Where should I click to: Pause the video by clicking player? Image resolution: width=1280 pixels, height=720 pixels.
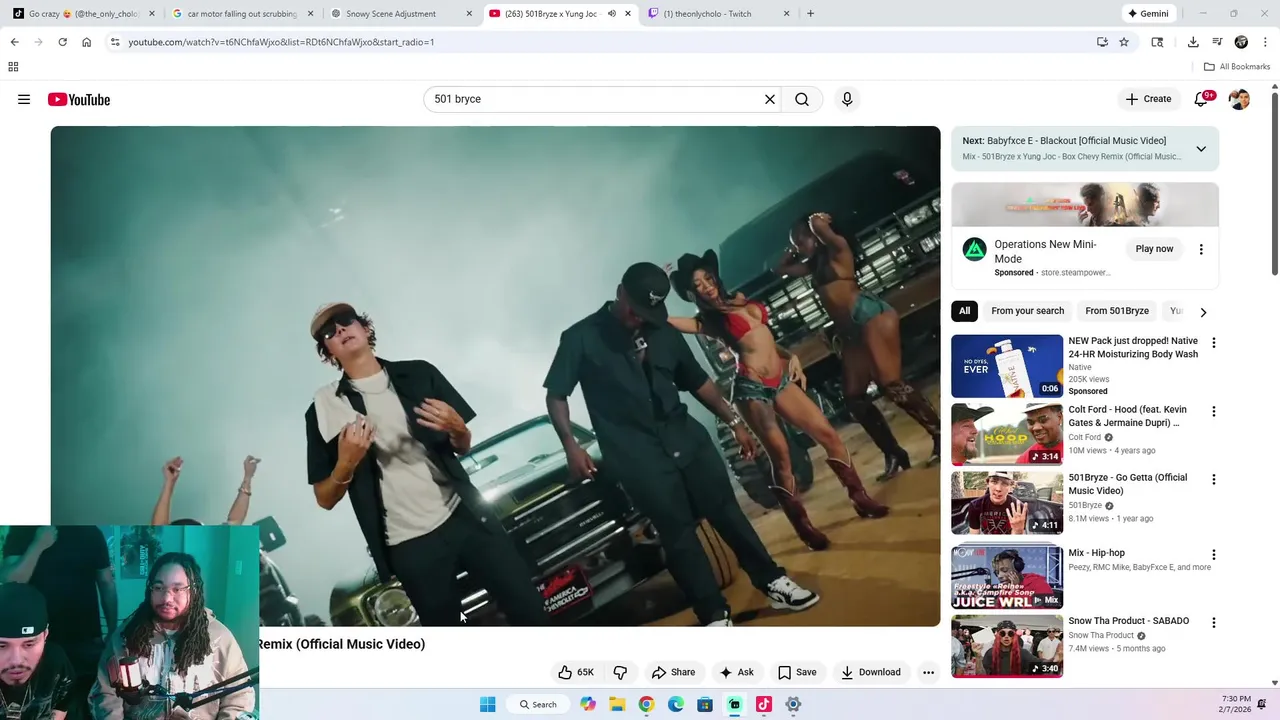pyautogui.click(x=495, y=376)
